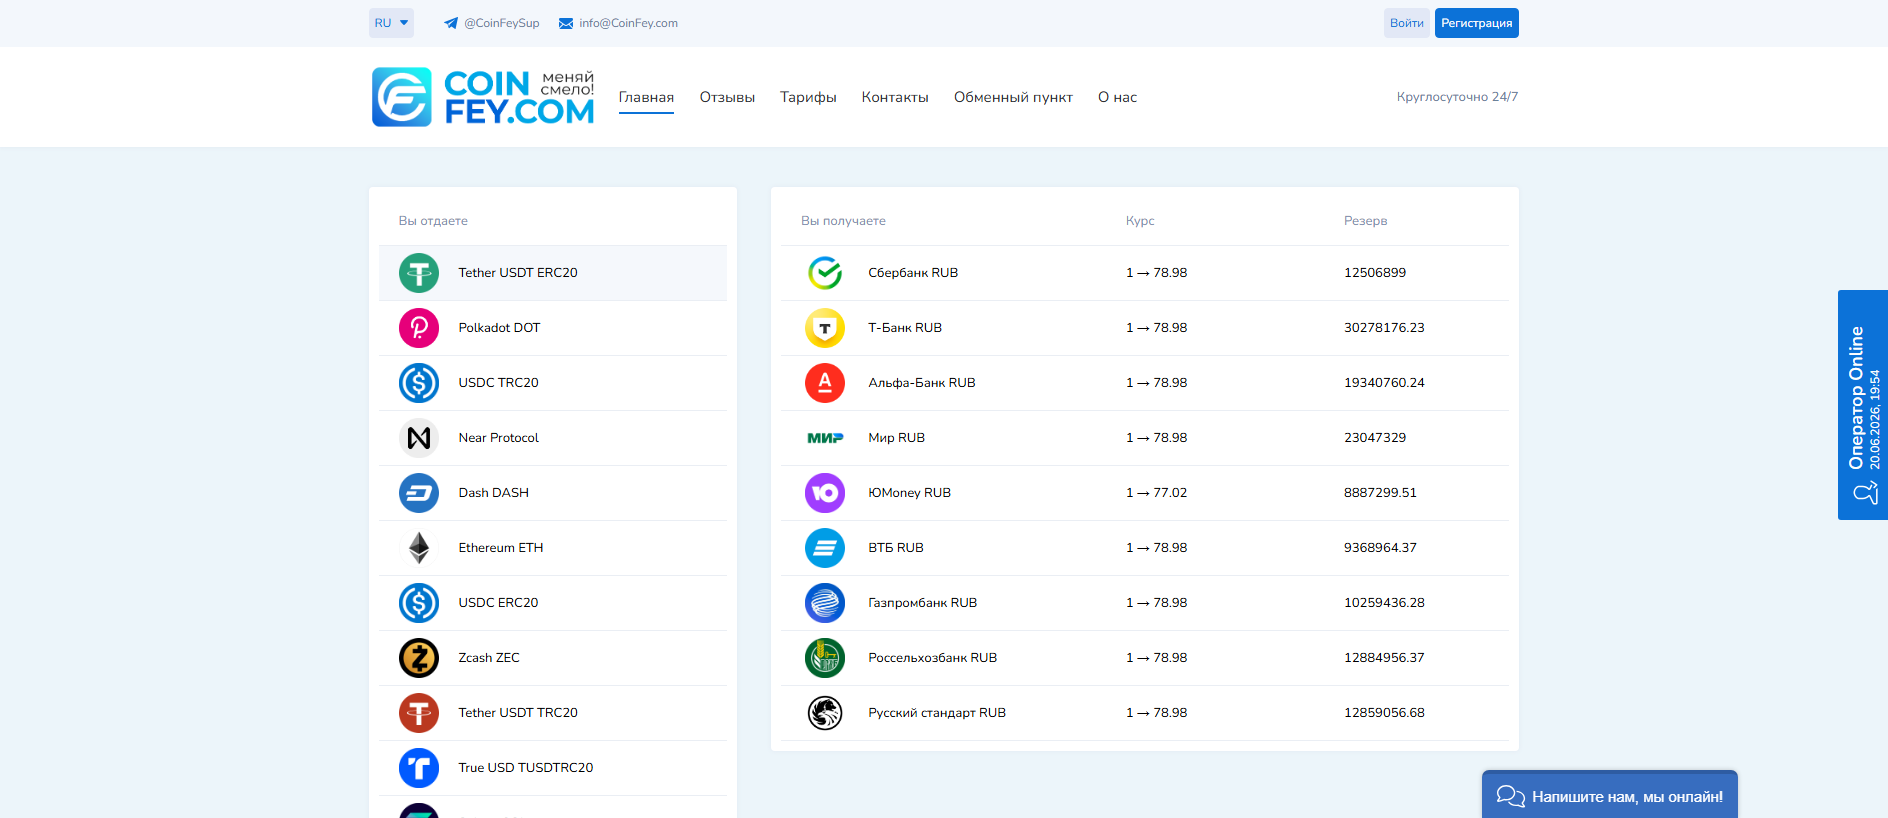Click the Telegram paper-plane icon
This screenshot has width=1888, height=818.
[x=451, y=23]
